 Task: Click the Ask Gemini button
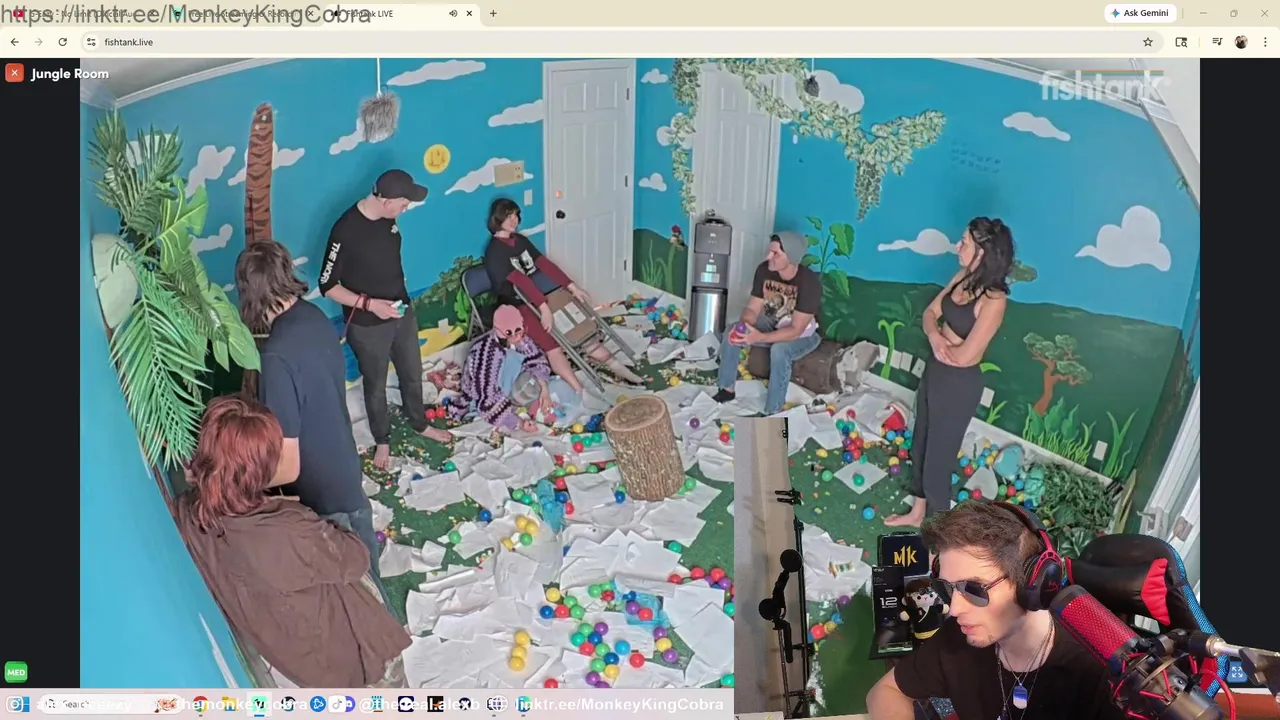pyautogui.click(x=1139, y=13)
